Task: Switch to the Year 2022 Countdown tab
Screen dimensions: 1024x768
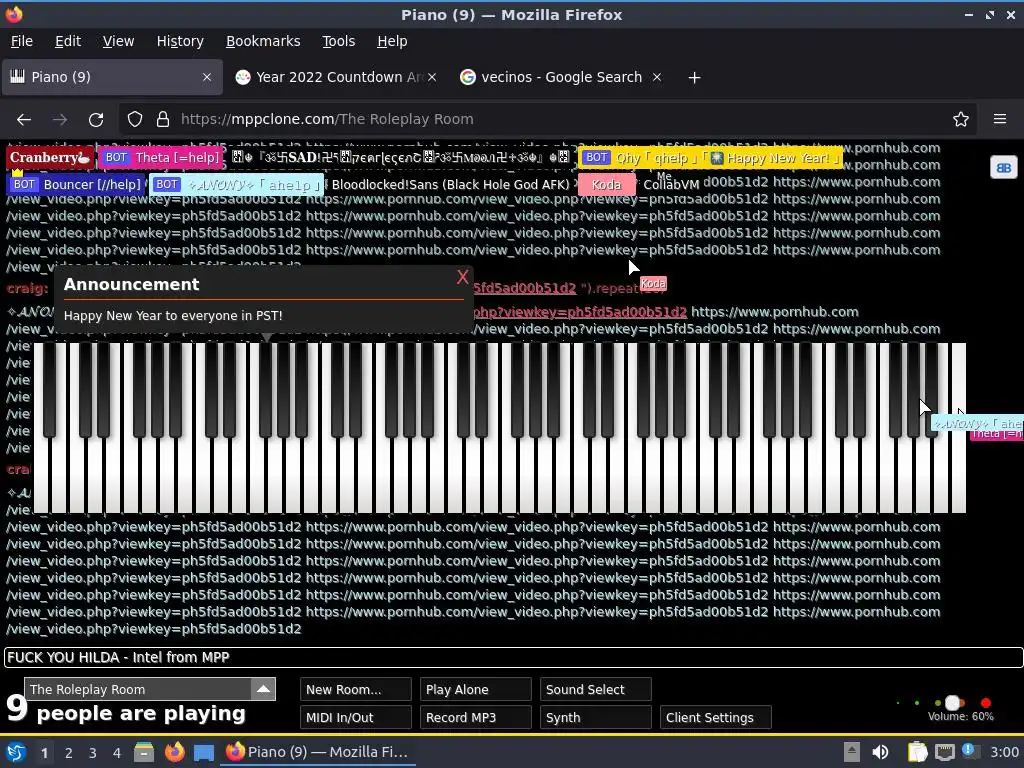Action: click(336, 77)
